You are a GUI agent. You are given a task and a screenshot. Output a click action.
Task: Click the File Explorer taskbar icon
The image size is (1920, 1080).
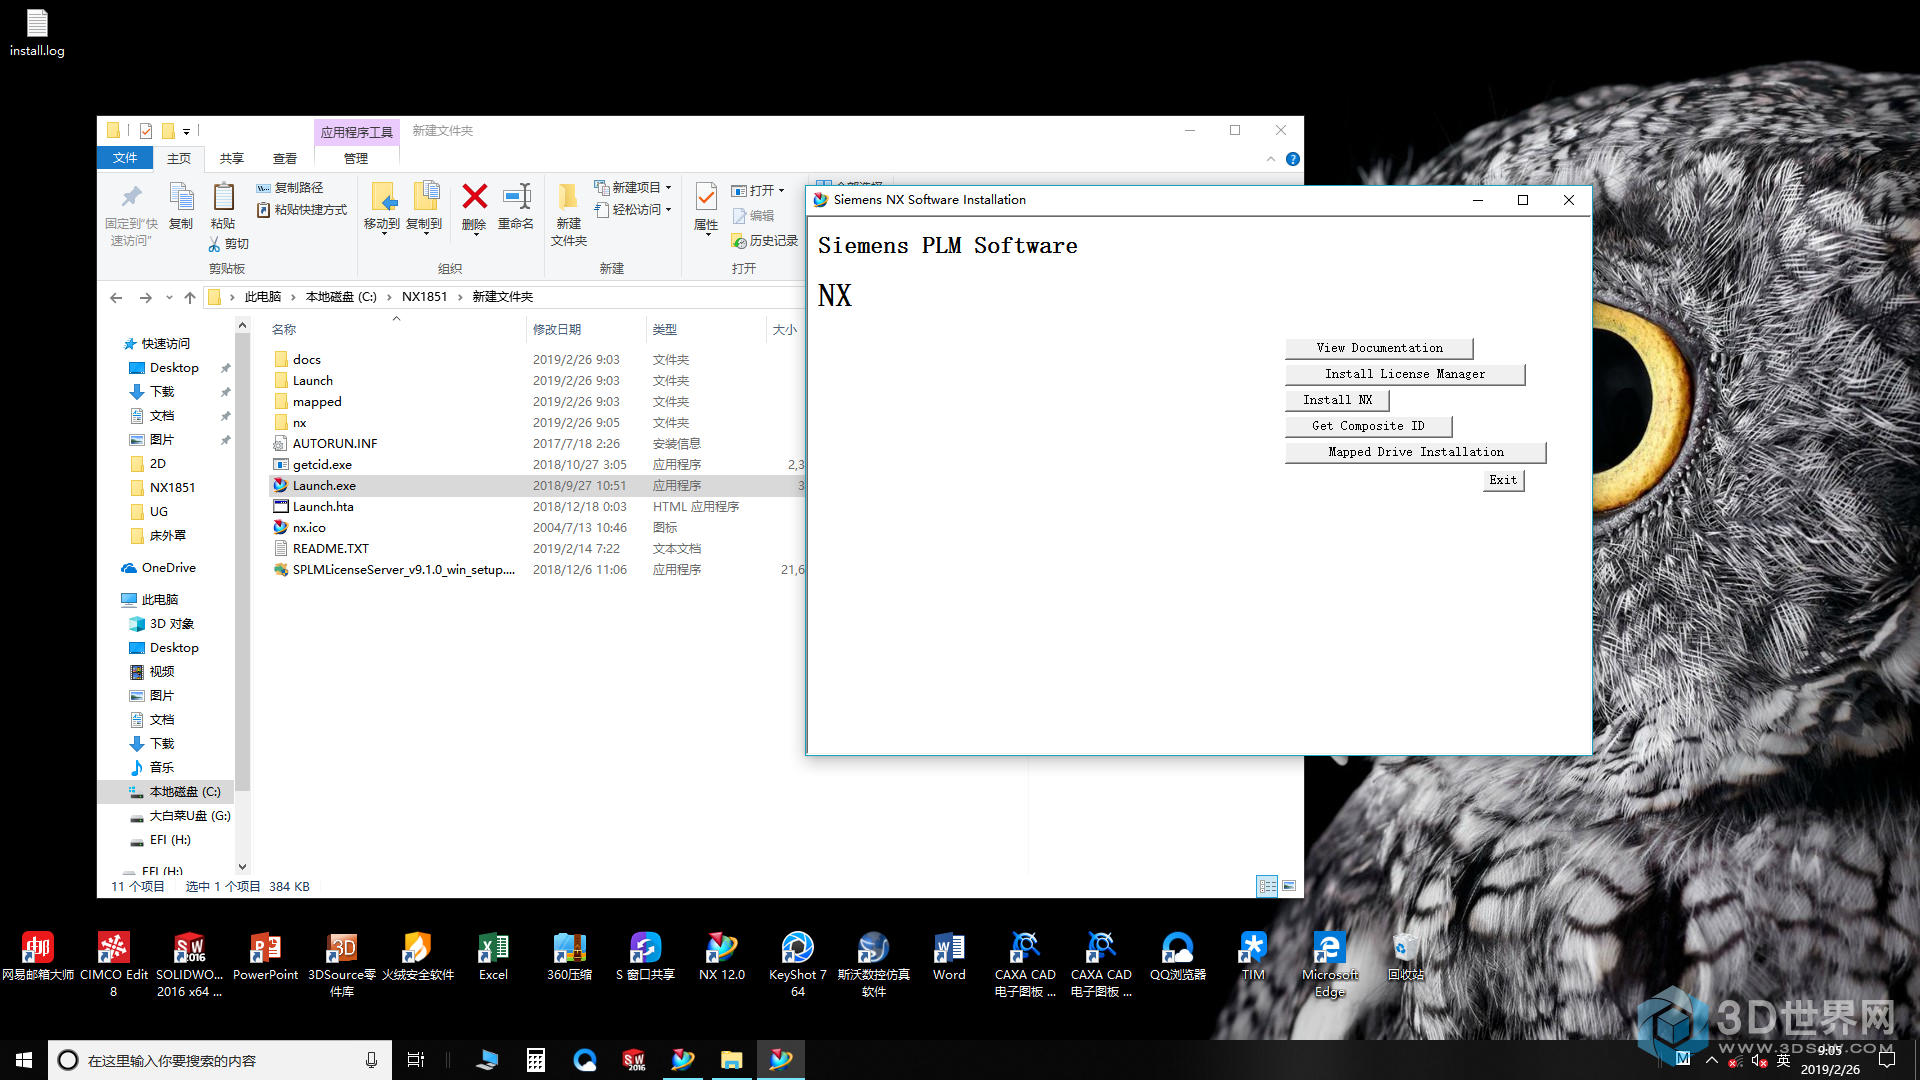732,1060
